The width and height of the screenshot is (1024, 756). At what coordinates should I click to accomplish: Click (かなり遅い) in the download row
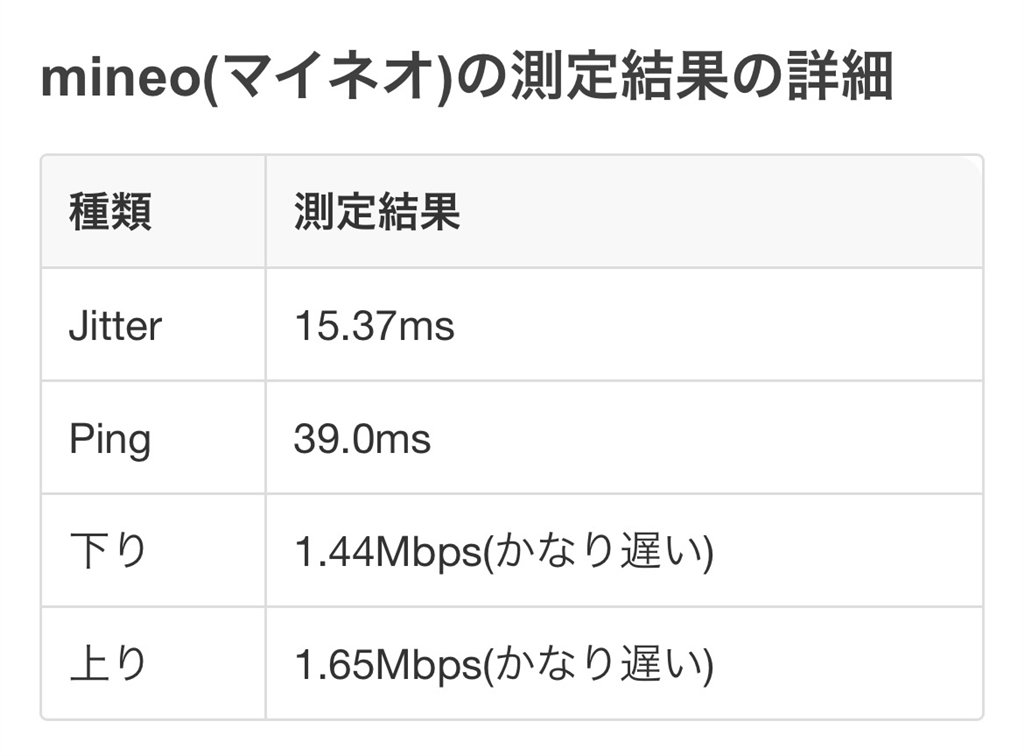point(599,552)
